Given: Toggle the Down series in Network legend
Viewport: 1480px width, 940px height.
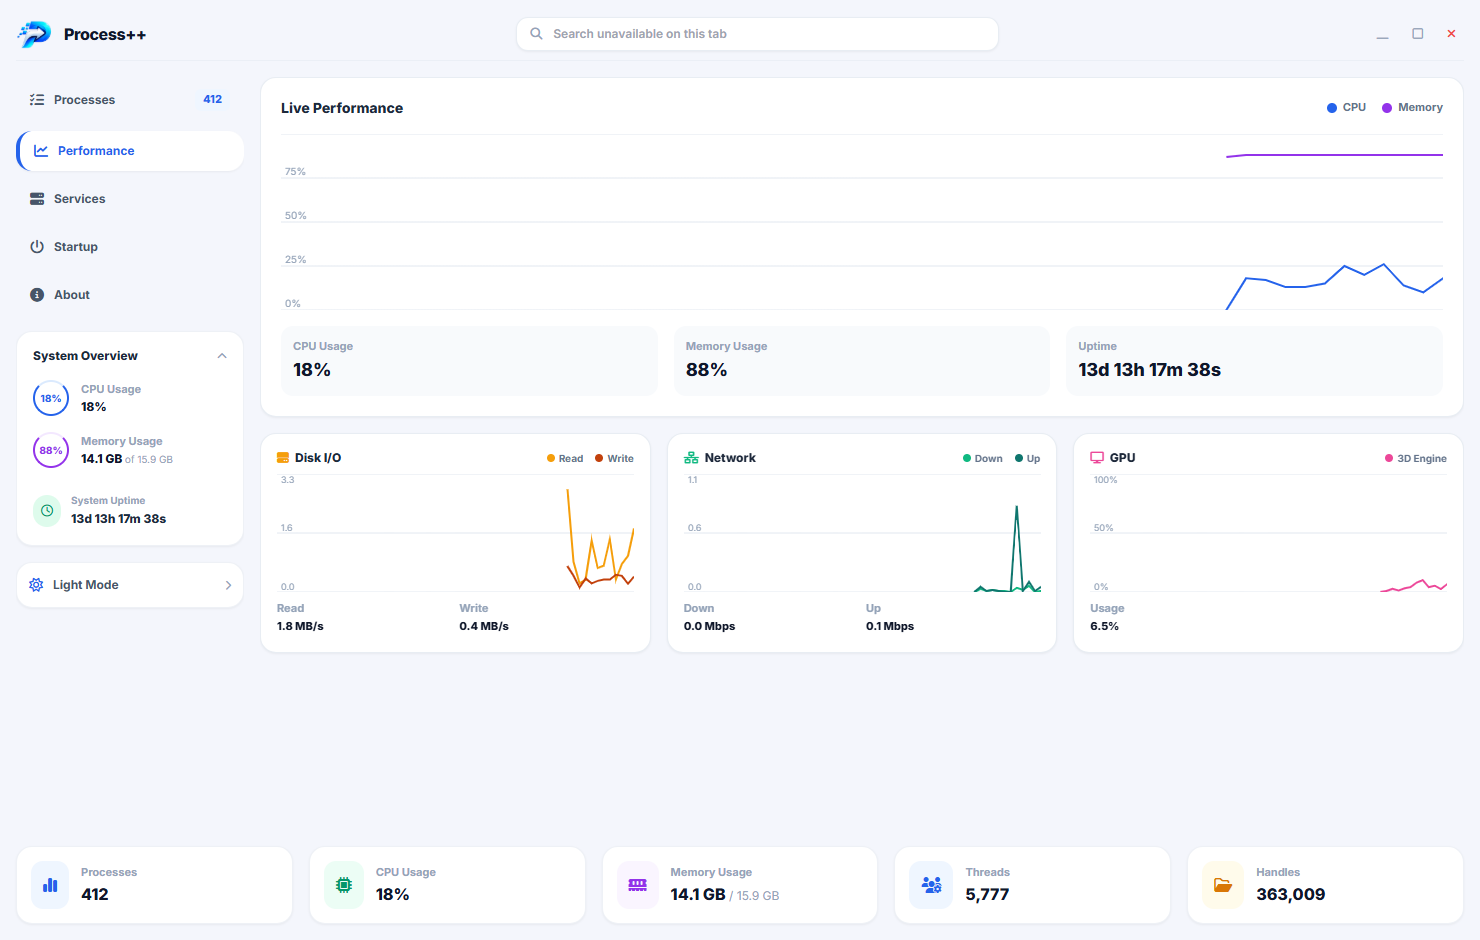Looking at the screenshot, I should tap(982, 459).
